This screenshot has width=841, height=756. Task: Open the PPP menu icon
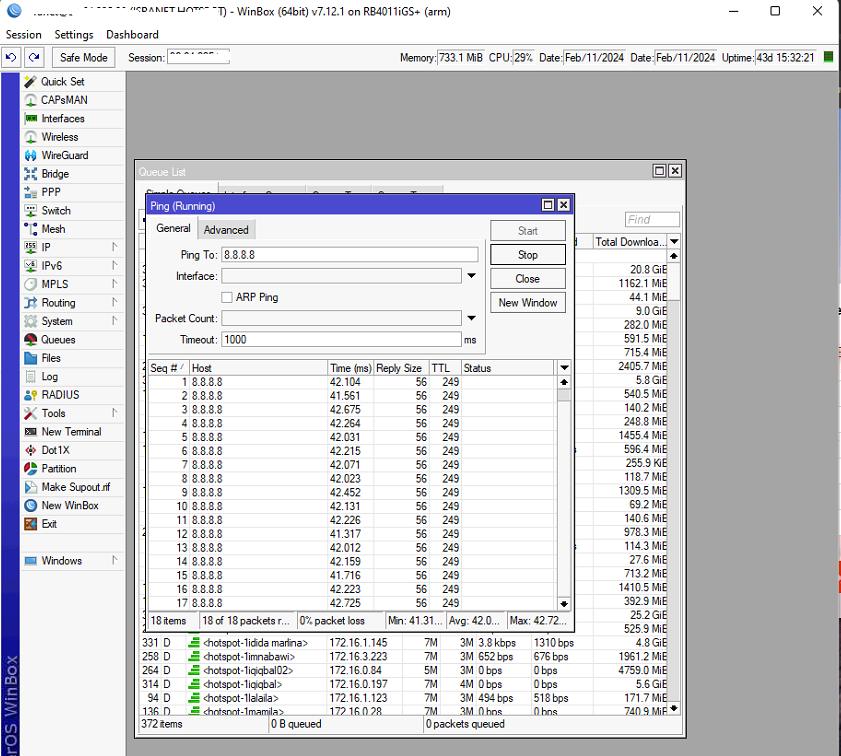tap(31, 192)
